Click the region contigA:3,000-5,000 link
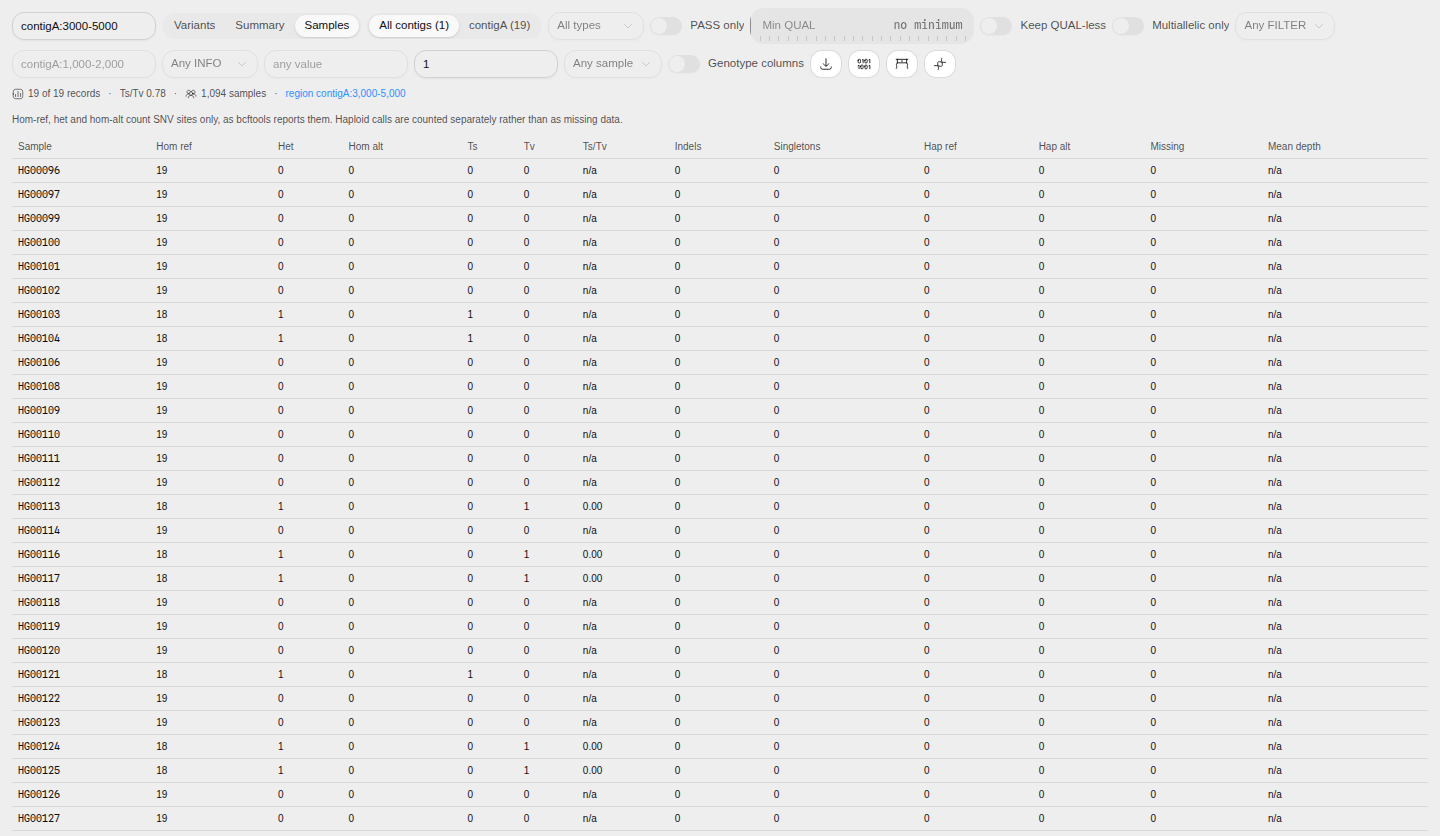 coord(345,94)
